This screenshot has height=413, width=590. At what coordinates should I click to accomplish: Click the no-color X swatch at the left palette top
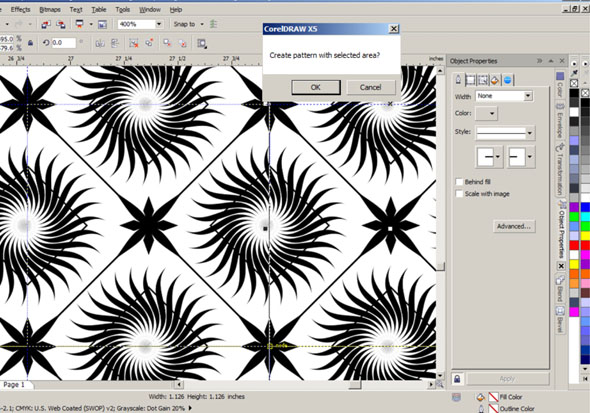coord(574,83)
